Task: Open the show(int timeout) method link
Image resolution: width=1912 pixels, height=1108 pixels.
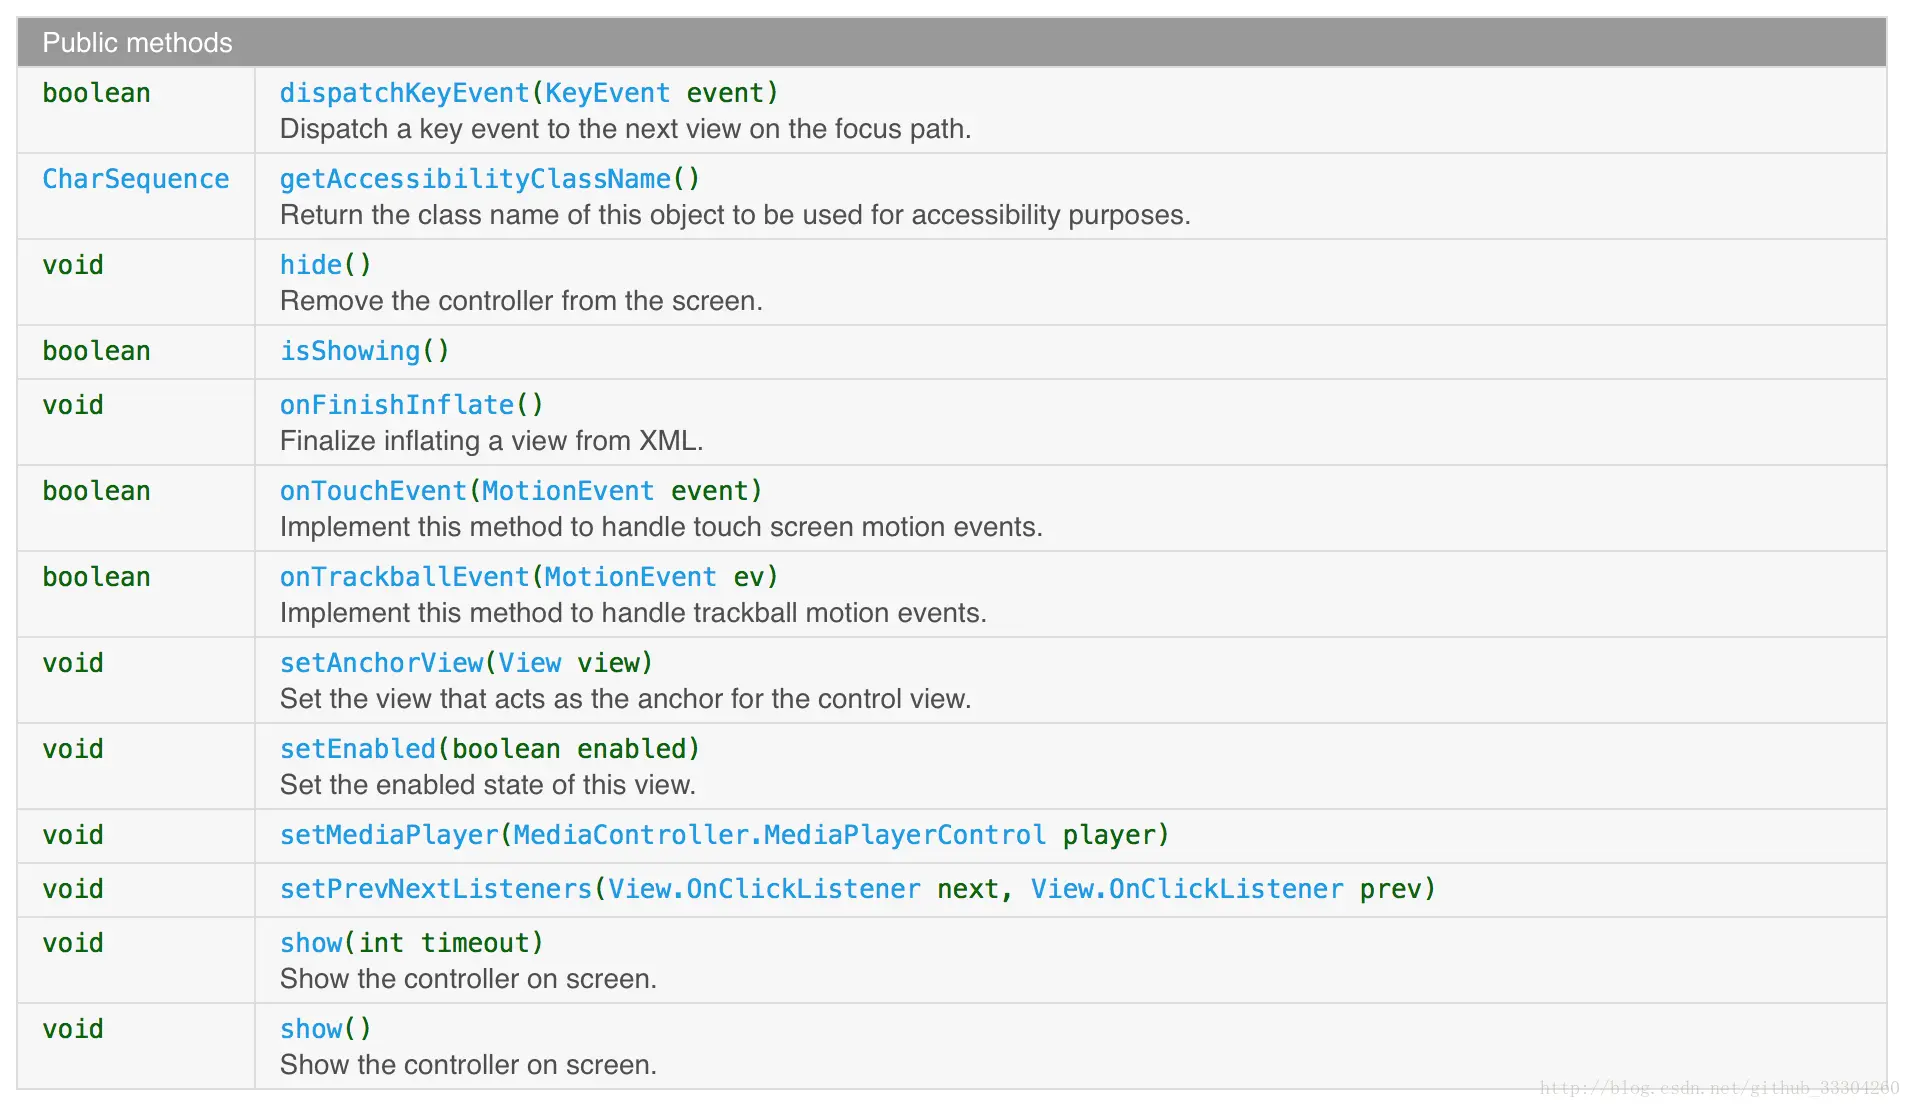Action: point(311,943)
